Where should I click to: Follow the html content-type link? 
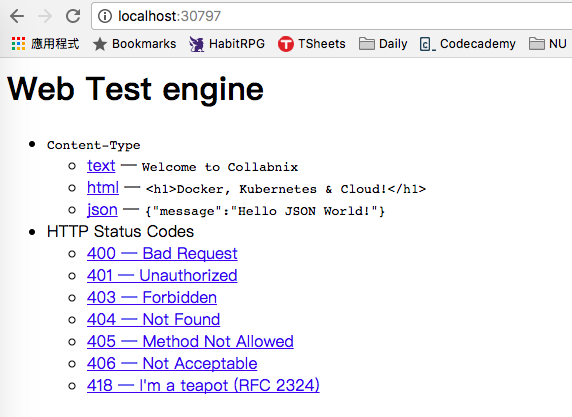click(x=103, y=188)
